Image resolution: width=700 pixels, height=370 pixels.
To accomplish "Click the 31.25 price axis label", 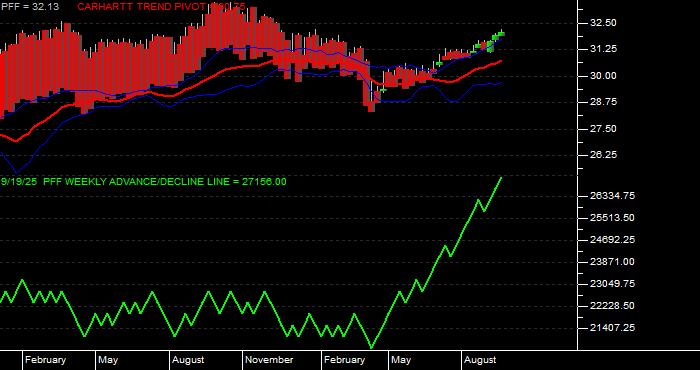I will click(603, 49).
